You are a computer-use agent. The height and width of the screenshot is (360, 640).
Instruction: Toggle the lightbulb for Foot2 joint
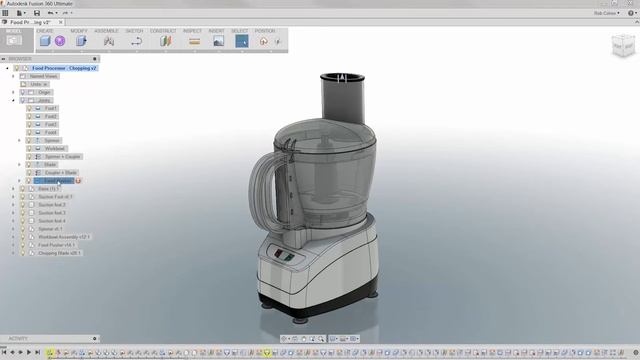tap(29, 116)
